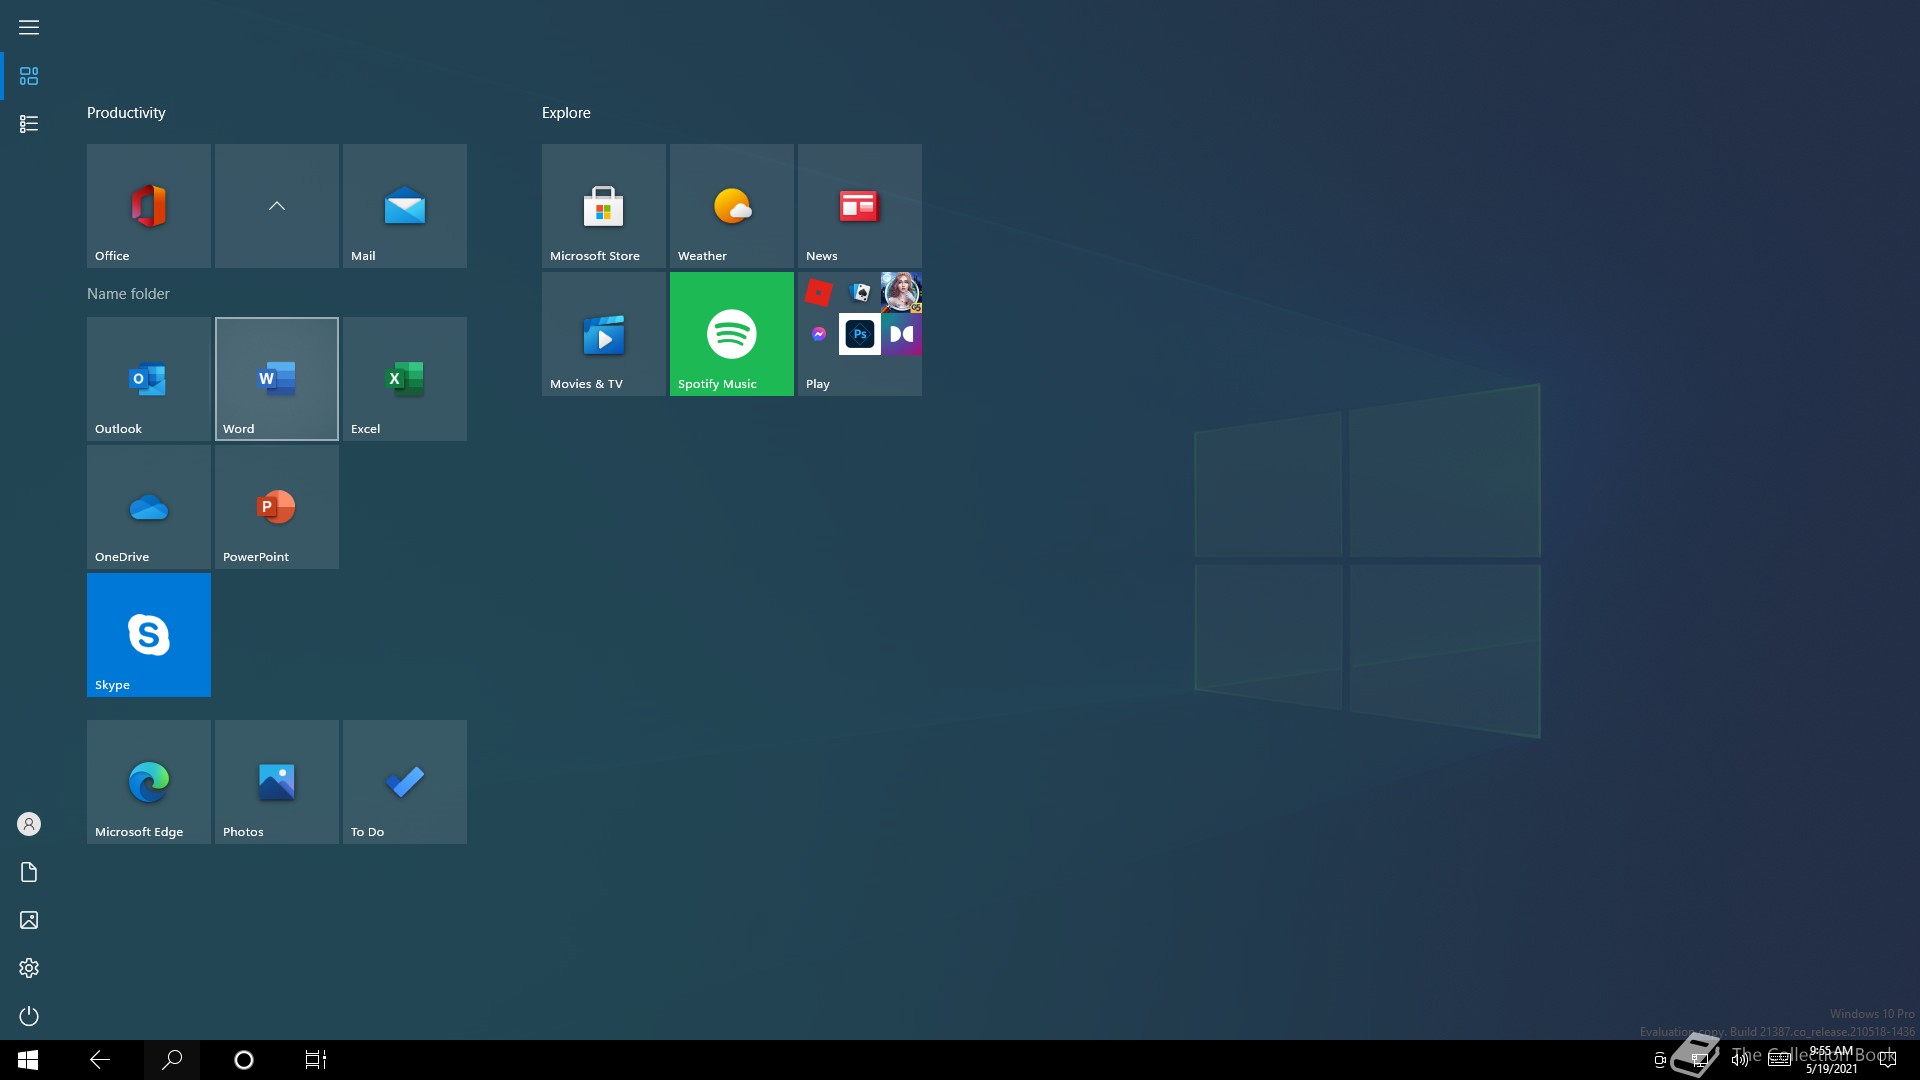Open Cortana from the taskbar
Screen dimensions: 1920x1080
click(x=244, y=1060)
